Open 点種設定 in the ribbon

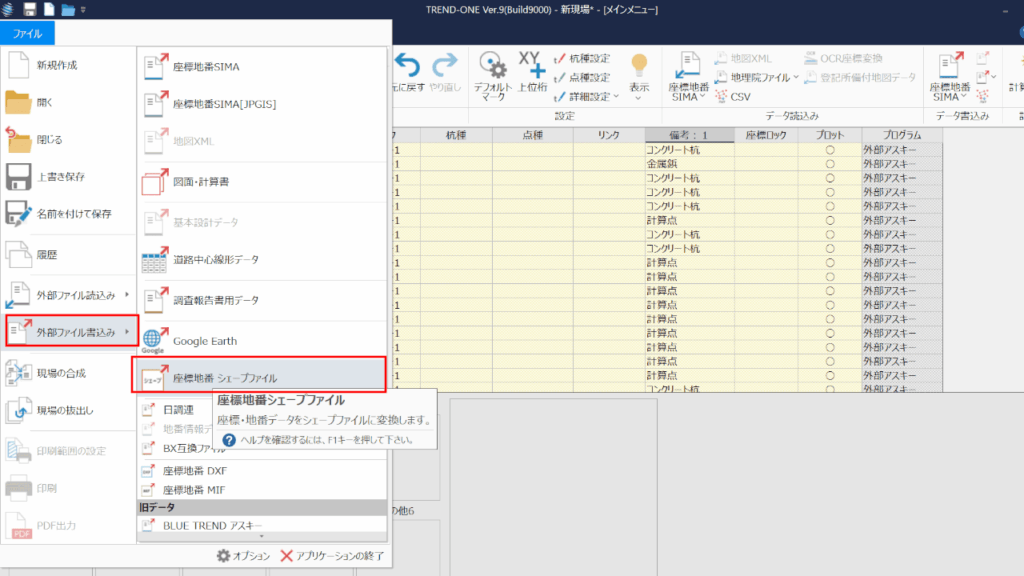pyautogui.click(x=583, y=77)
